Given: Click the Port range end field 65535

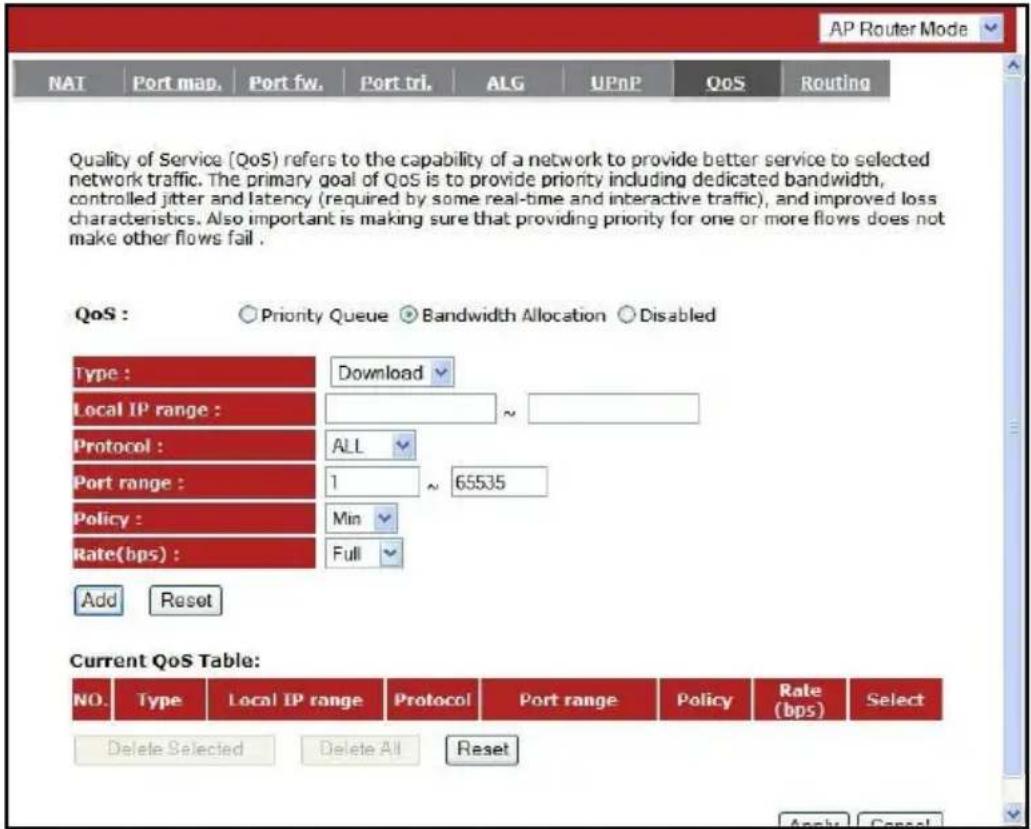Looking at the screenshot, I should 498,482.
